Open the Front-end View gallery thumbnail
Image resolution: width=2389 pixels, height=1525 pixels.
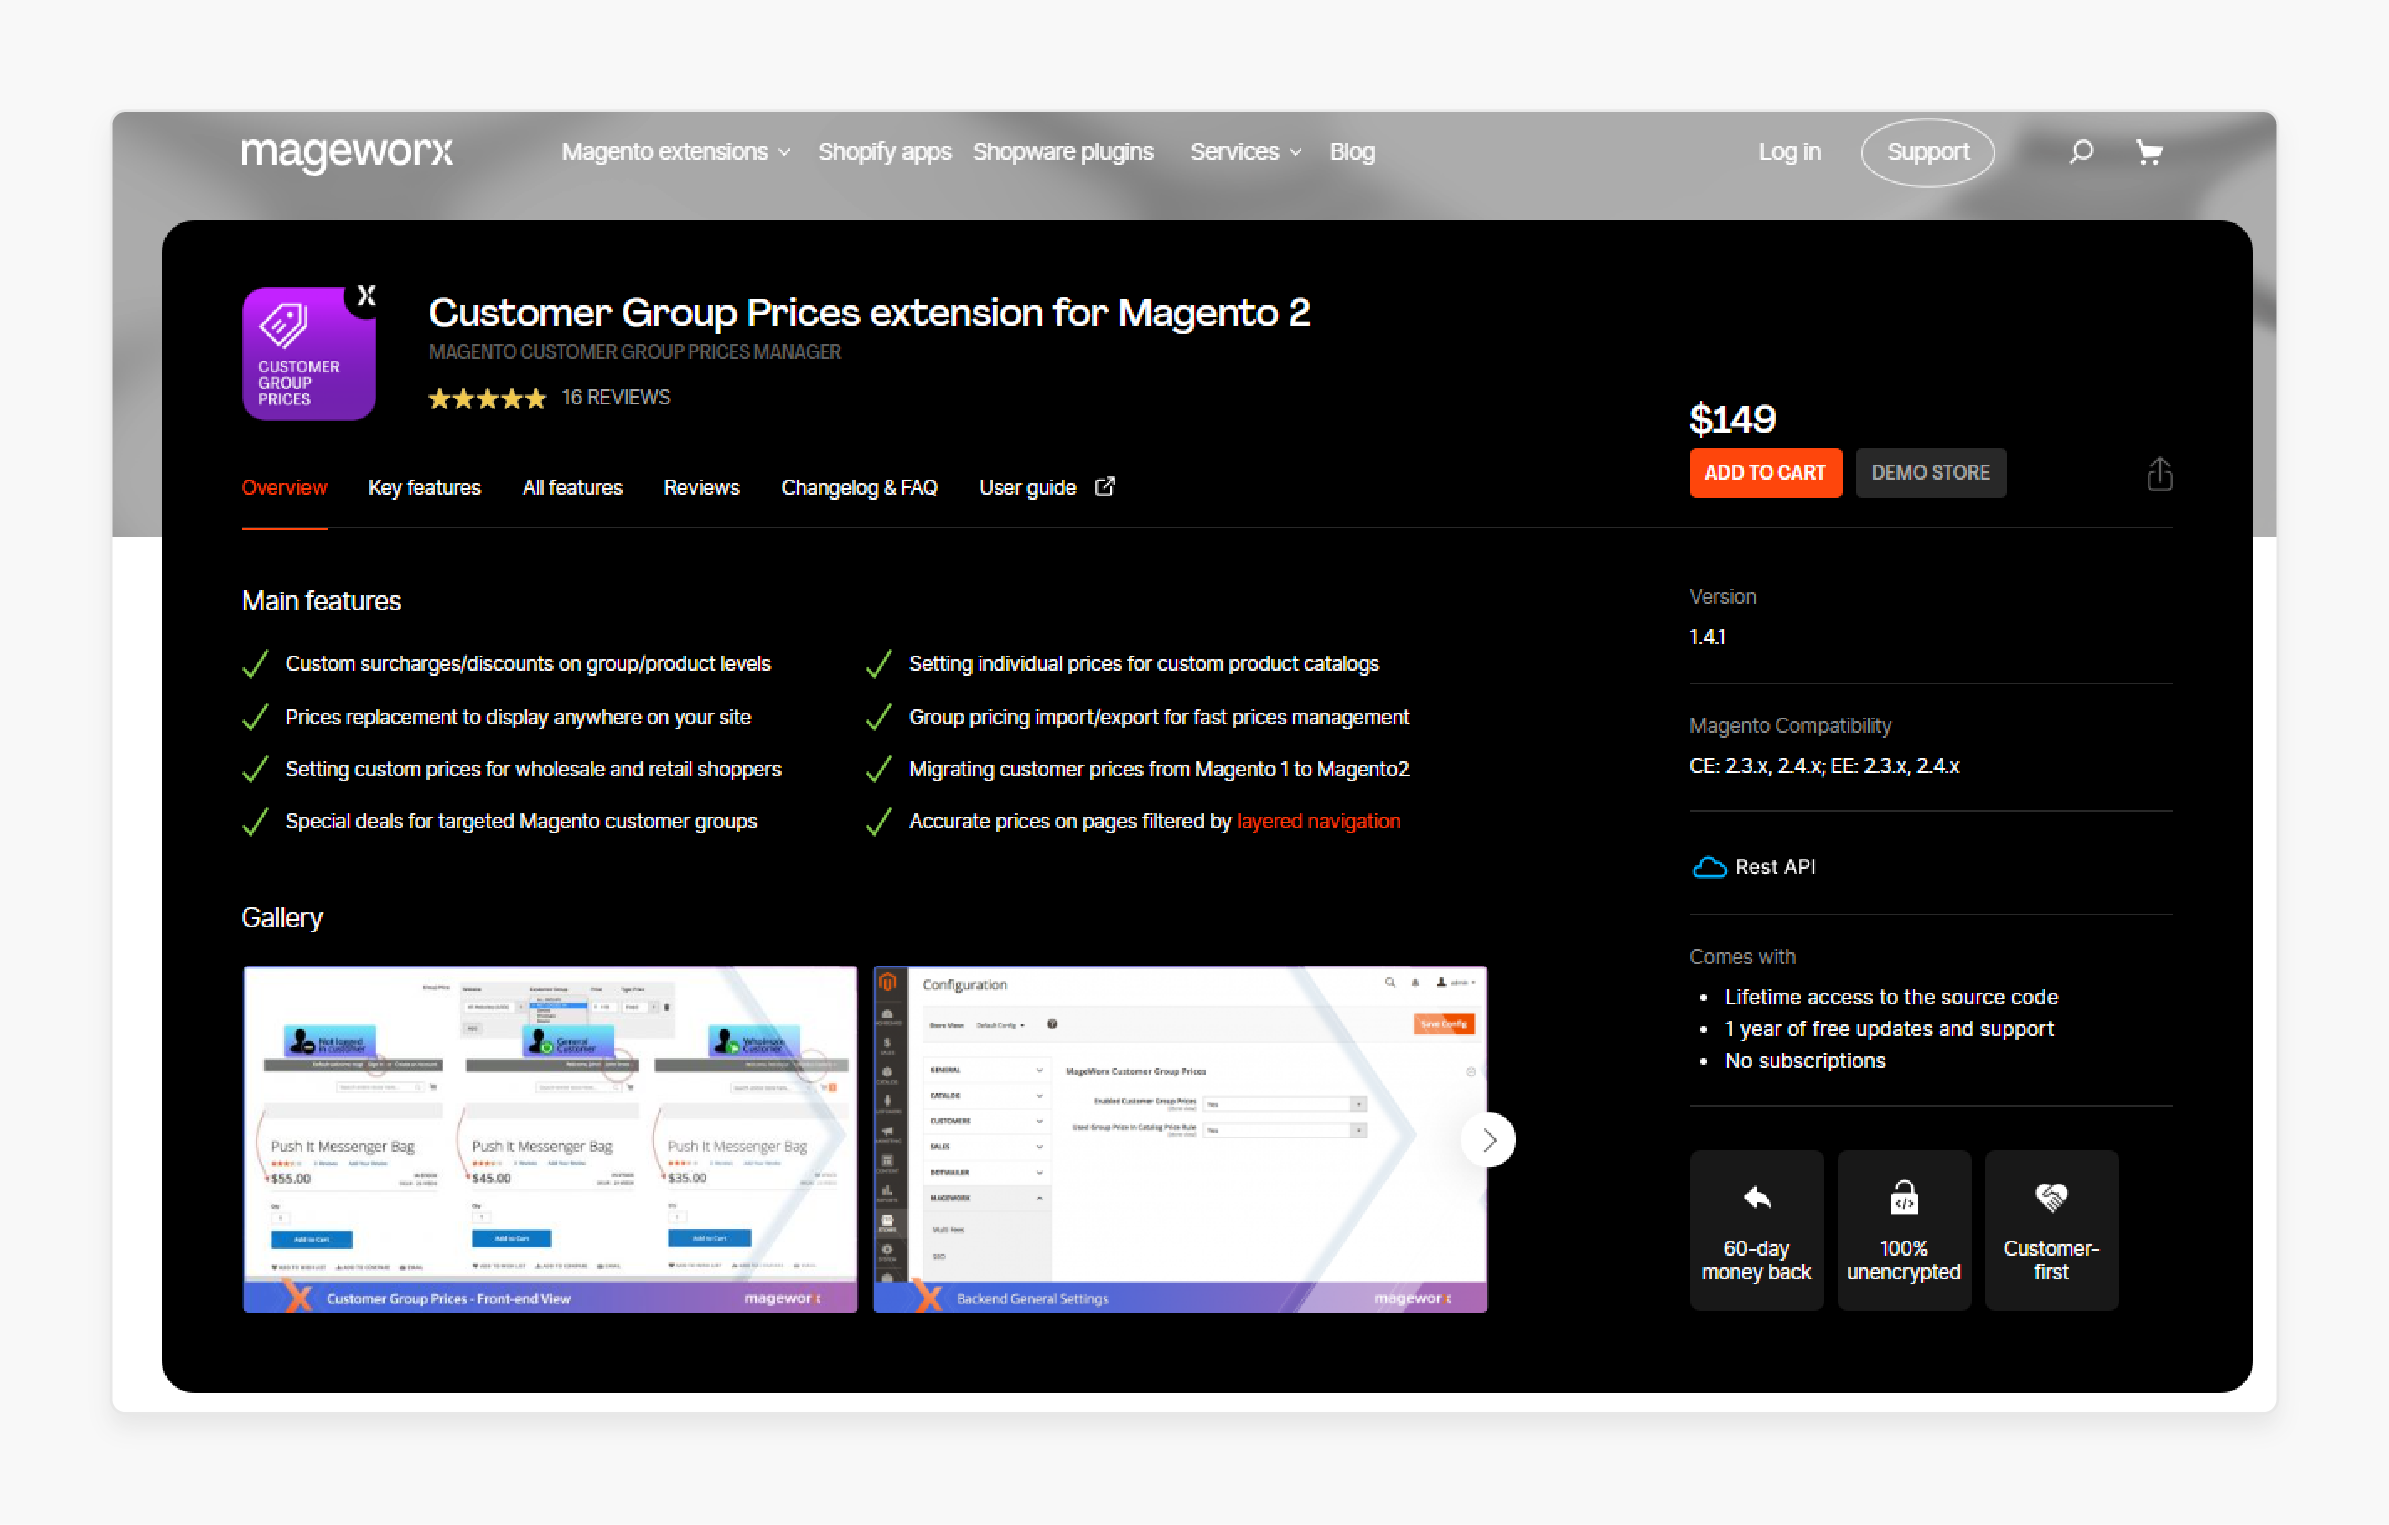tap(550, 1139)
